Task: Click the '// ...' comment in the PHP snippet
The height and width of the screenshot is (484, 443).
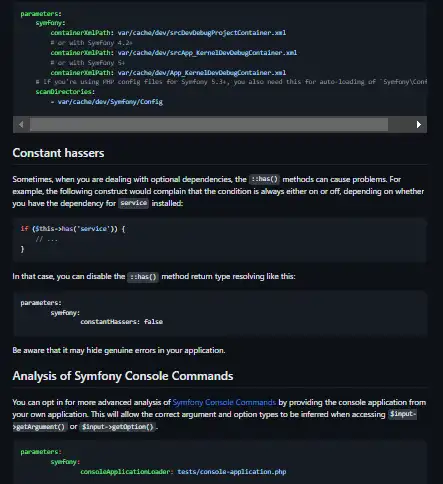Action: tap(47, 239)
